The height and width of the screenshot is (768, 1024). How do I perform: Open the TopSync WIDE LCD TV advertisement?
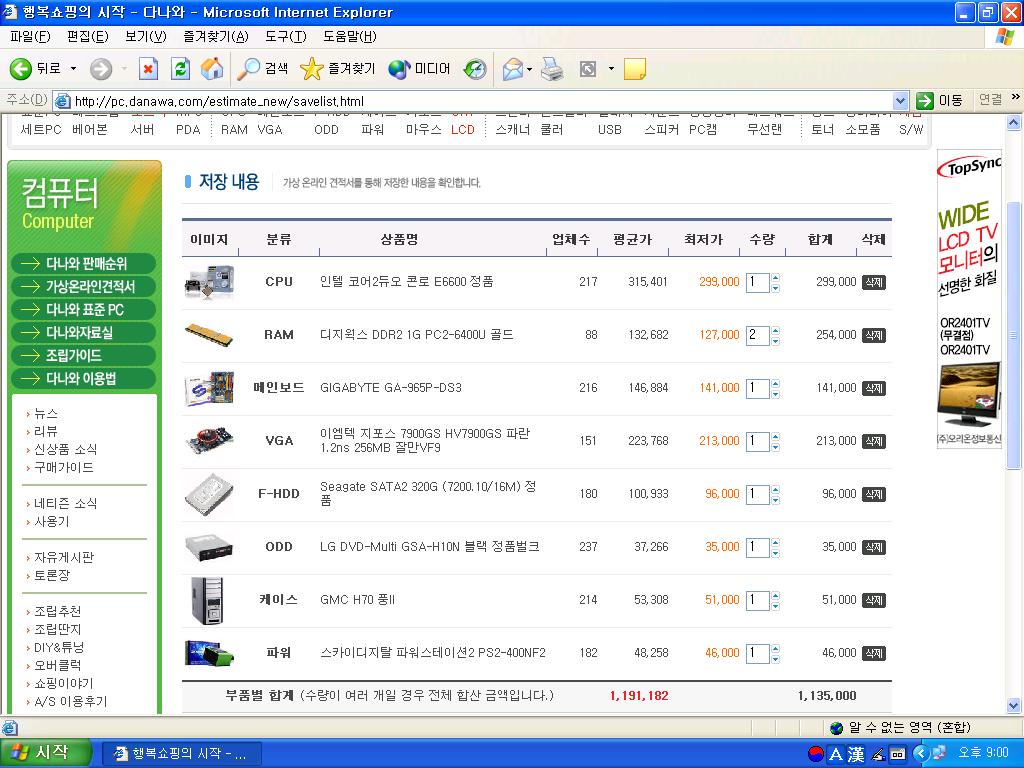tap(969, 299)
